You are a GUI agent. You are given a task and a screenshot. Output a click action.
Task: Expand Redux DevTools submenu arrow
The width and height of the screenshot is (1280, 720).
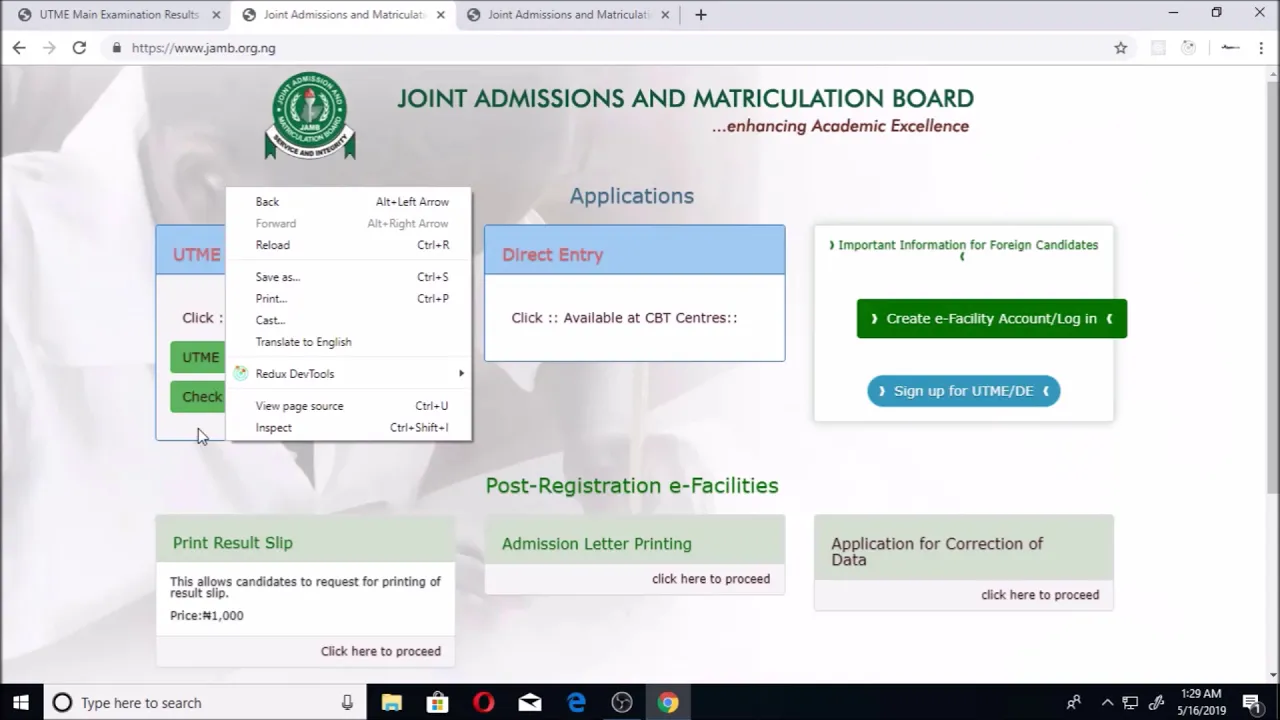pyautogui.click(x=461, y=373)
